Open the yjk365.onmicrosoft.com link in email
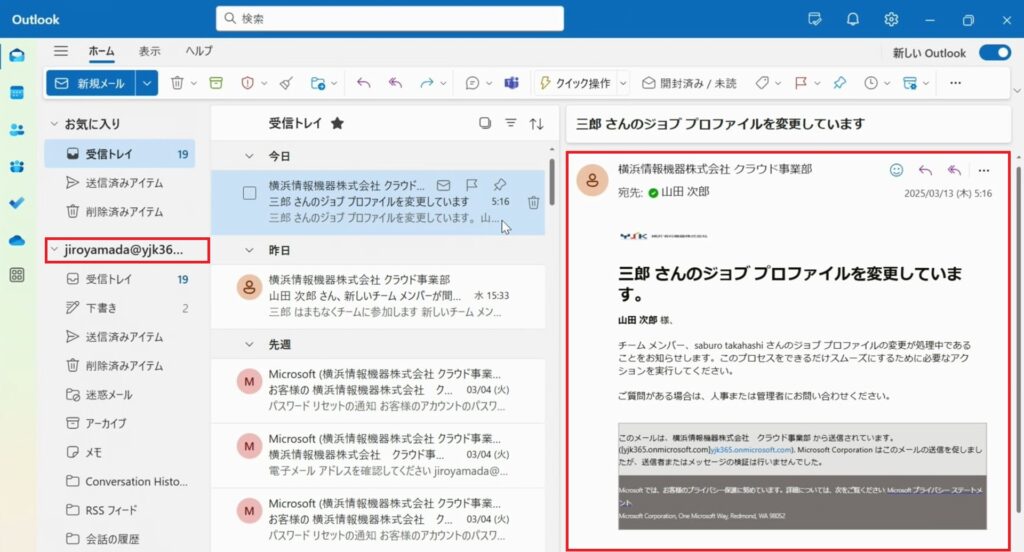The height and width of the screenshot is (552, 1024). pos(751,450)
